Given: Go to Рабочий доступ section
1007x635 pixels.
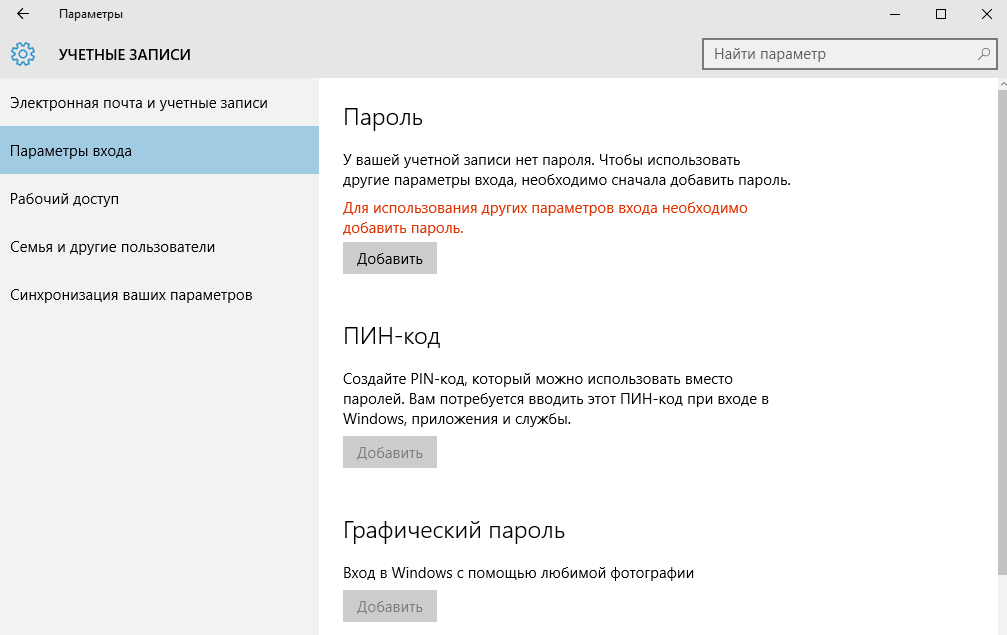Looking at the screenshot, I should pyautogui.click(x=65, y=199).
